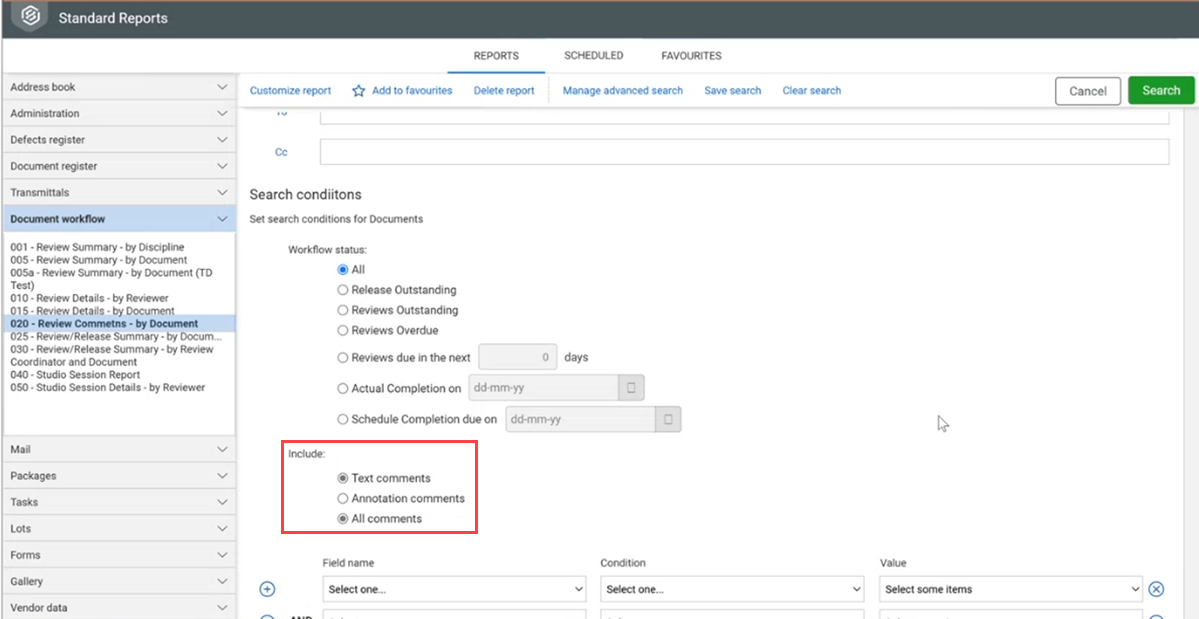Remove the first search condition row
The height and width of the screenshot is (619, 1199).
tap(1156, 589)
